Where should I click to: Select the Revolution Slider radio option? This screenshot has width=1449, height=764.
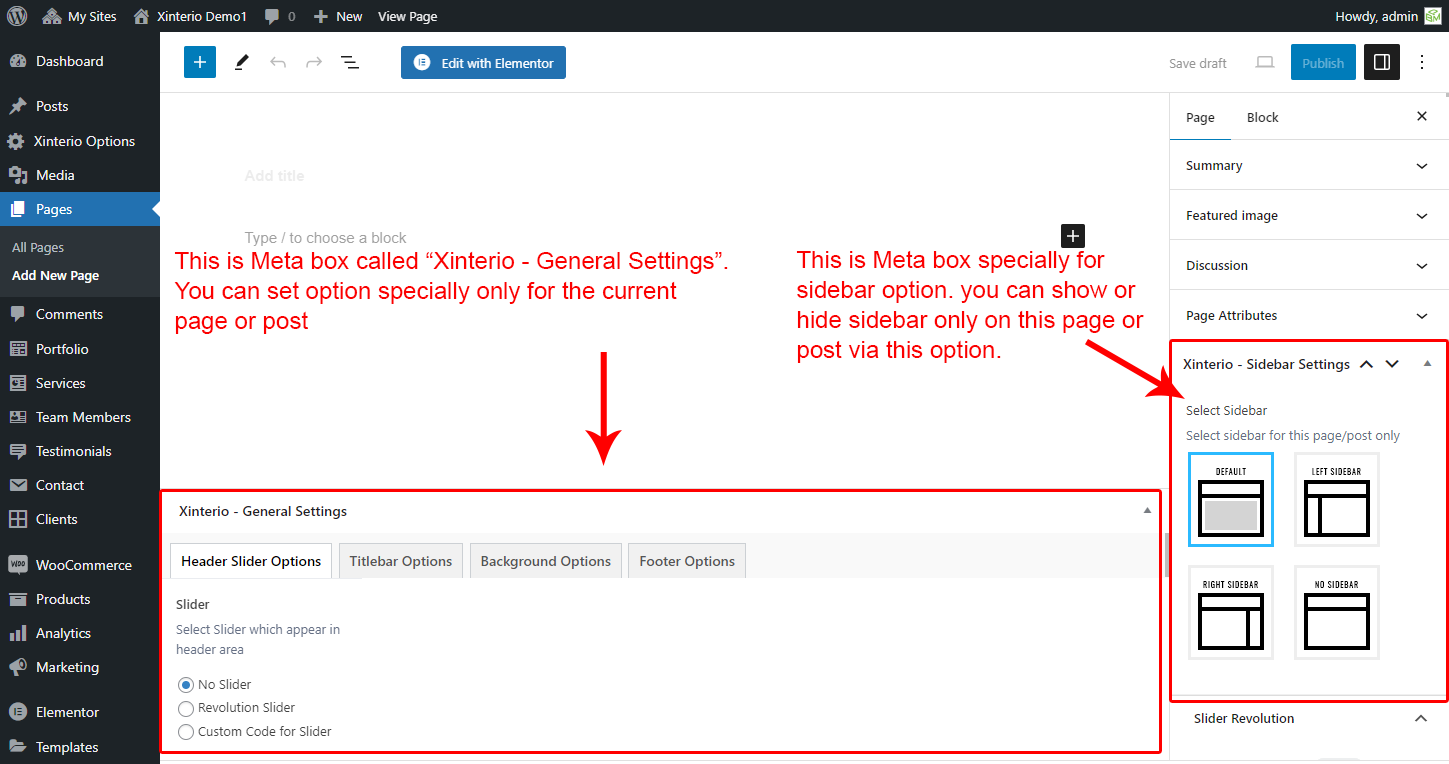[185, 708]
